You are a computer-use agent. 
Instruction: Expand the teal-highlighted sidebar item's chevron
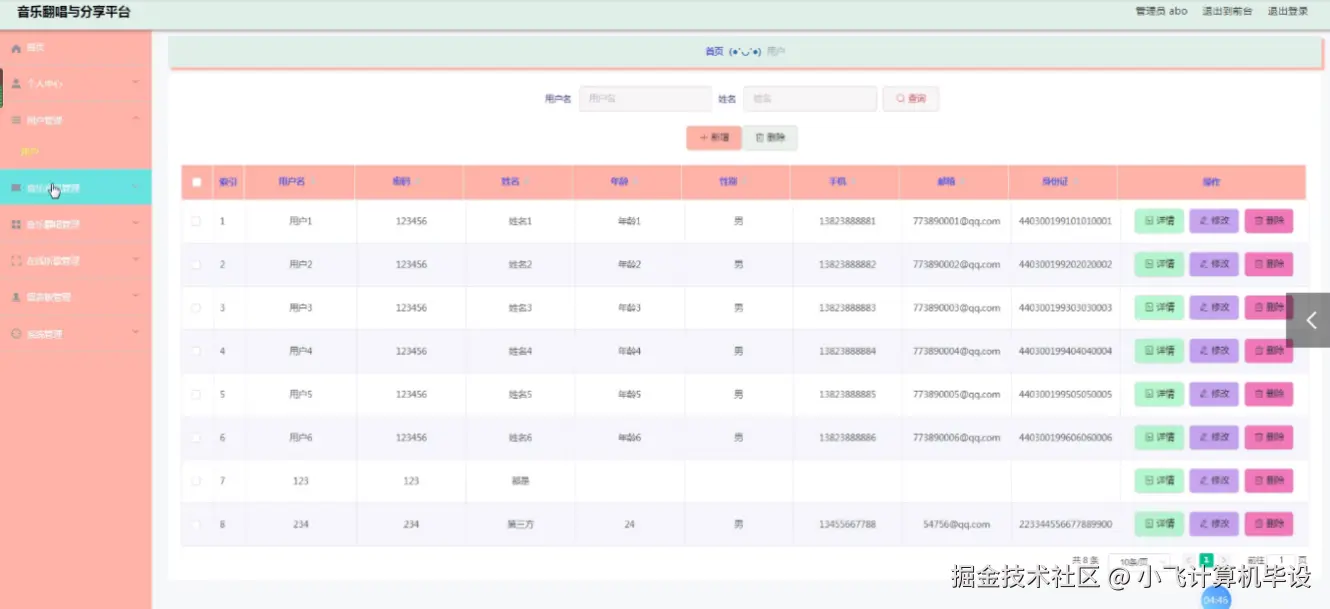pos(136,187)
